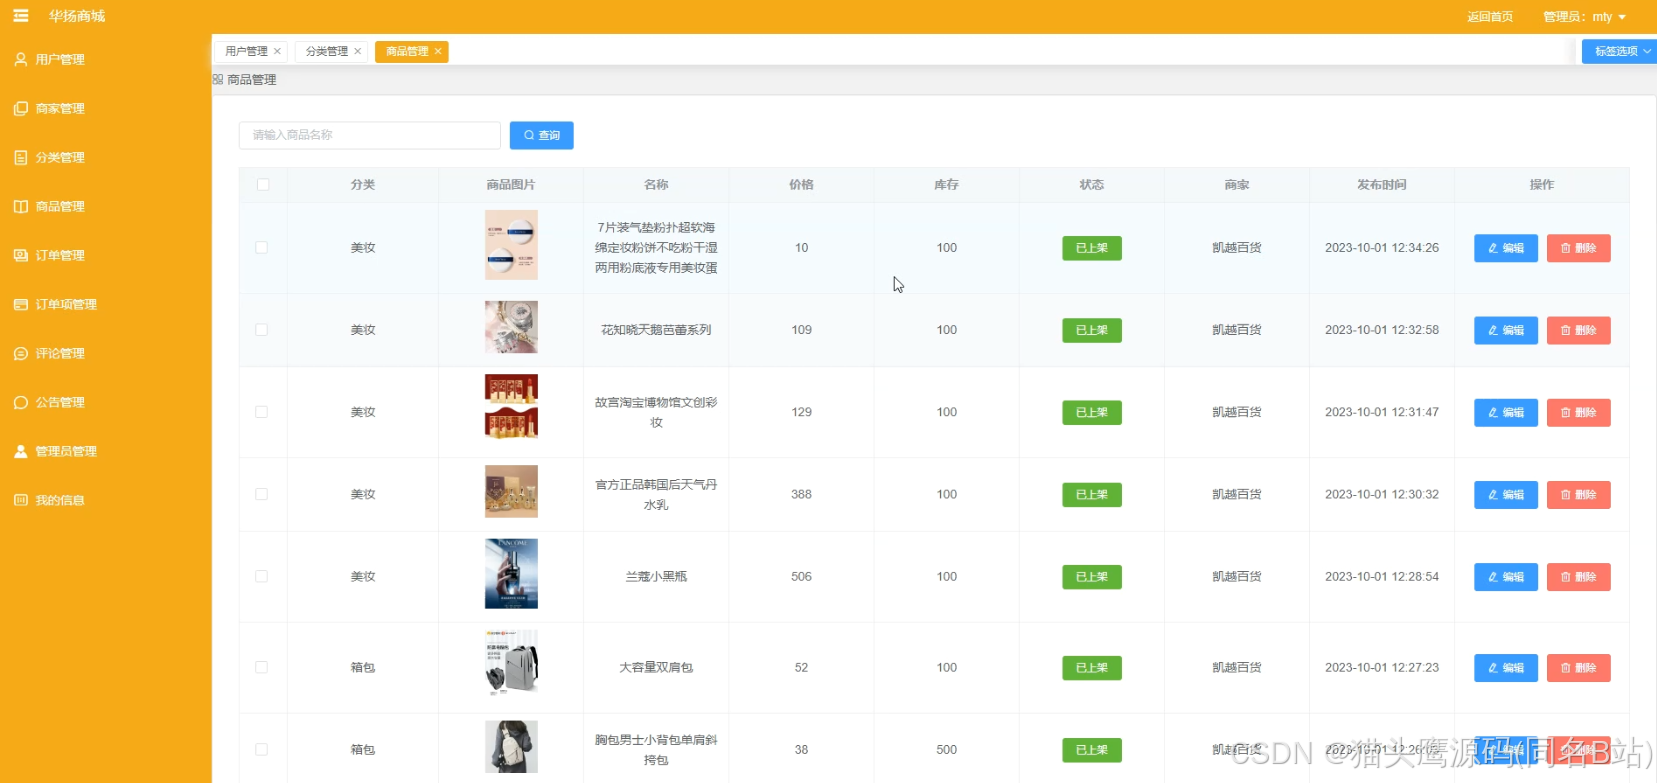Image resolution: width=1657 pixels, height=783 pixels.
Task: Click the 华扬商城 site title
Action: pos(77,16)
